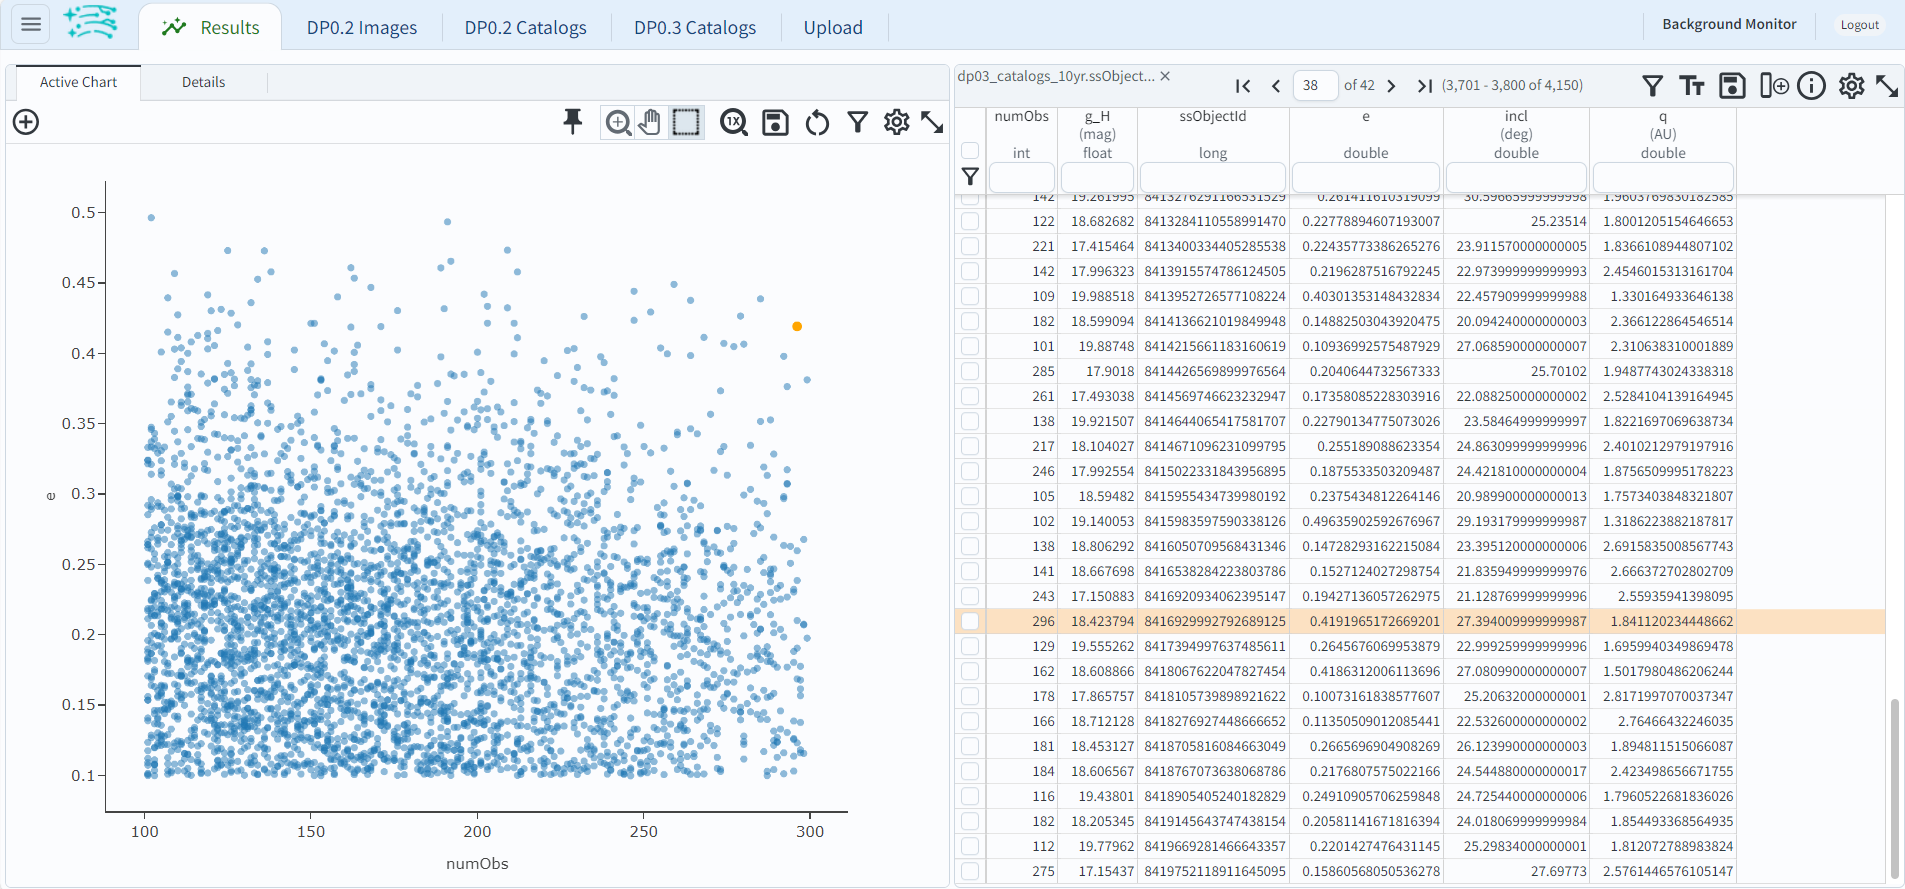Check row with numObs 285
This screenshot has height=889, width=1905.
click(x=970, y=371)
